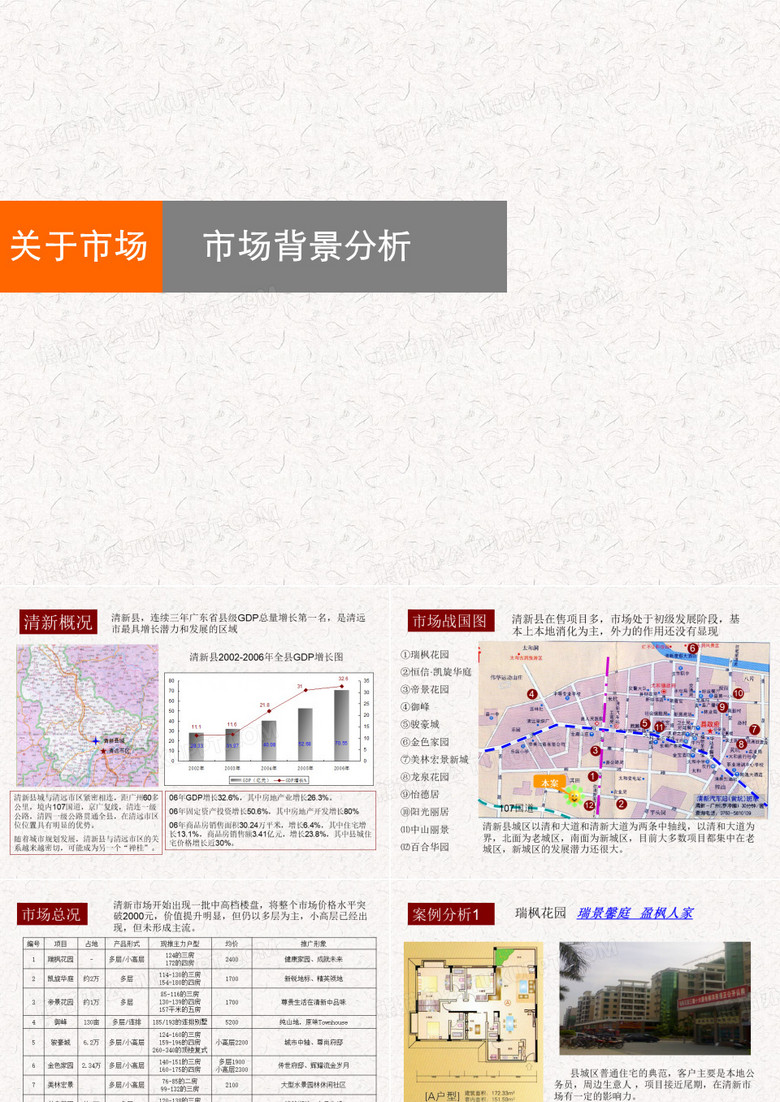Click legend entry ⑪中山丽景

[424, 829]
